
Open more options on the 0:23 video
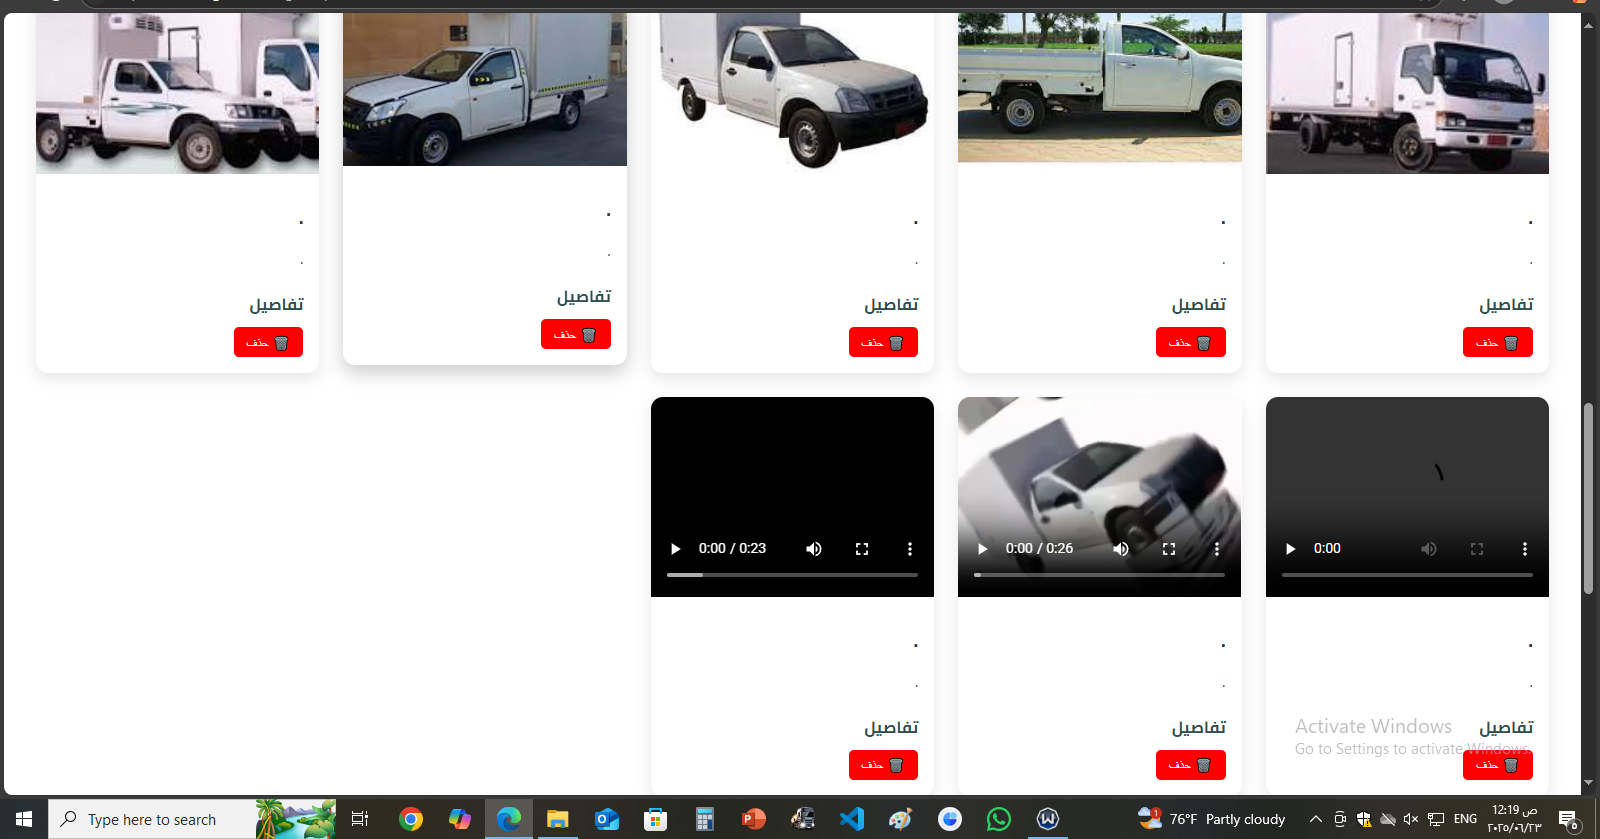click(x=909, y=549)
